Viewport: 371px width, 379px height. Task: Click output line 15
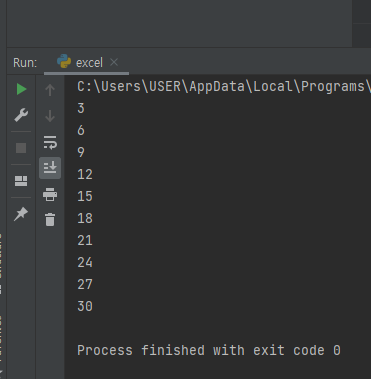click(85, 196)
